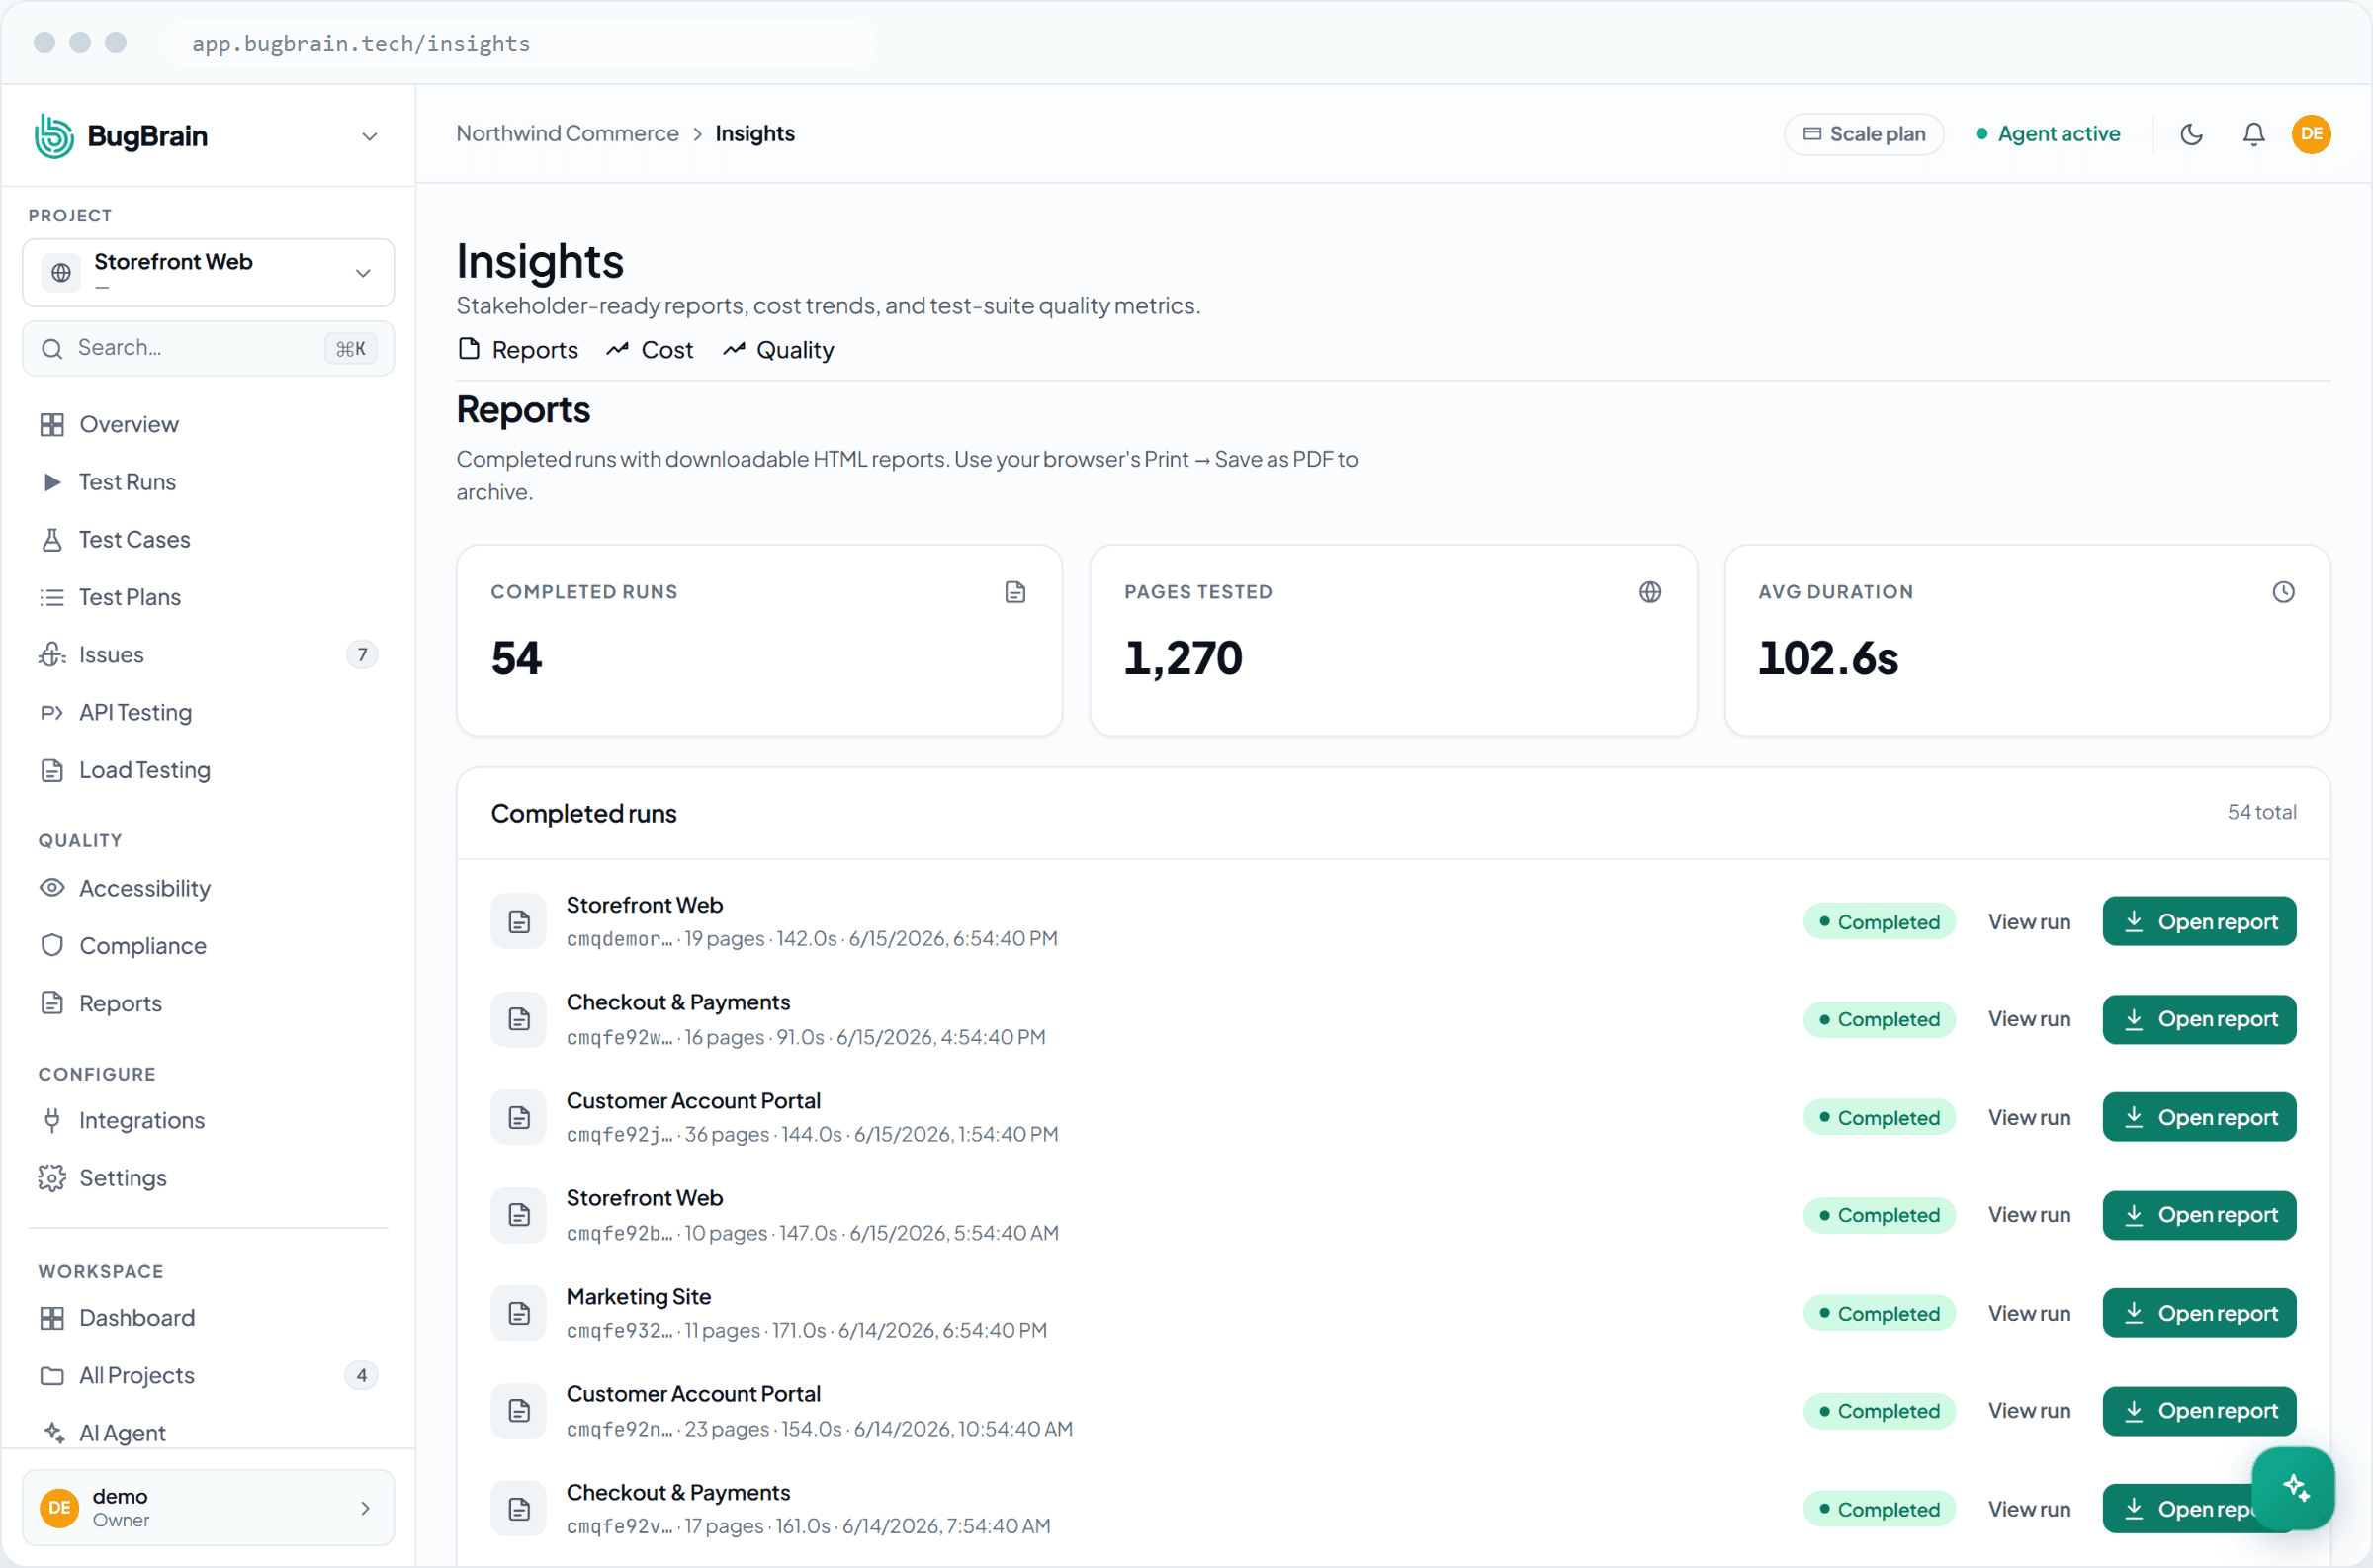View run for Customer Account Portal 154.0s
The height and width of the screenshot is (1568, 2373).
click(x=2029, y=1411)
